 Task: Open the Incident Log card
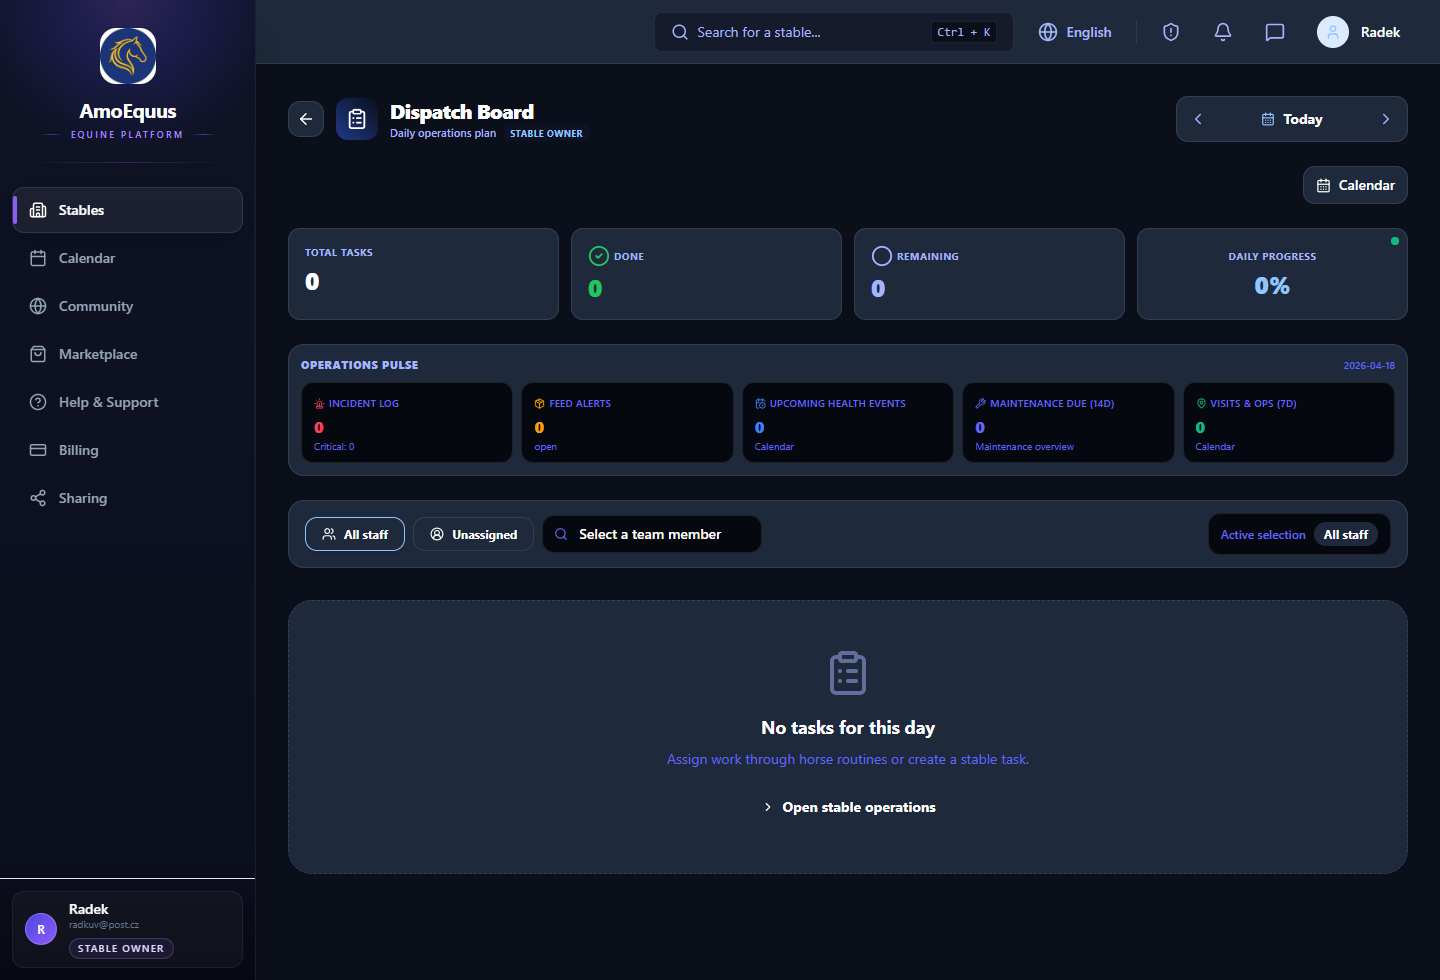406,423
